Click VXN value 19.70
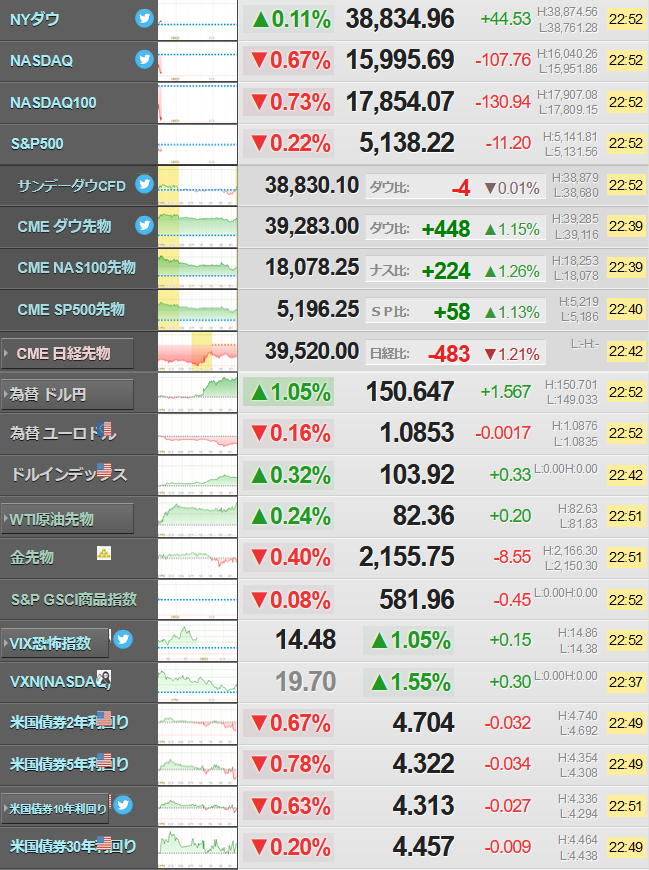The image size is (649, 870). click(306, 681)
